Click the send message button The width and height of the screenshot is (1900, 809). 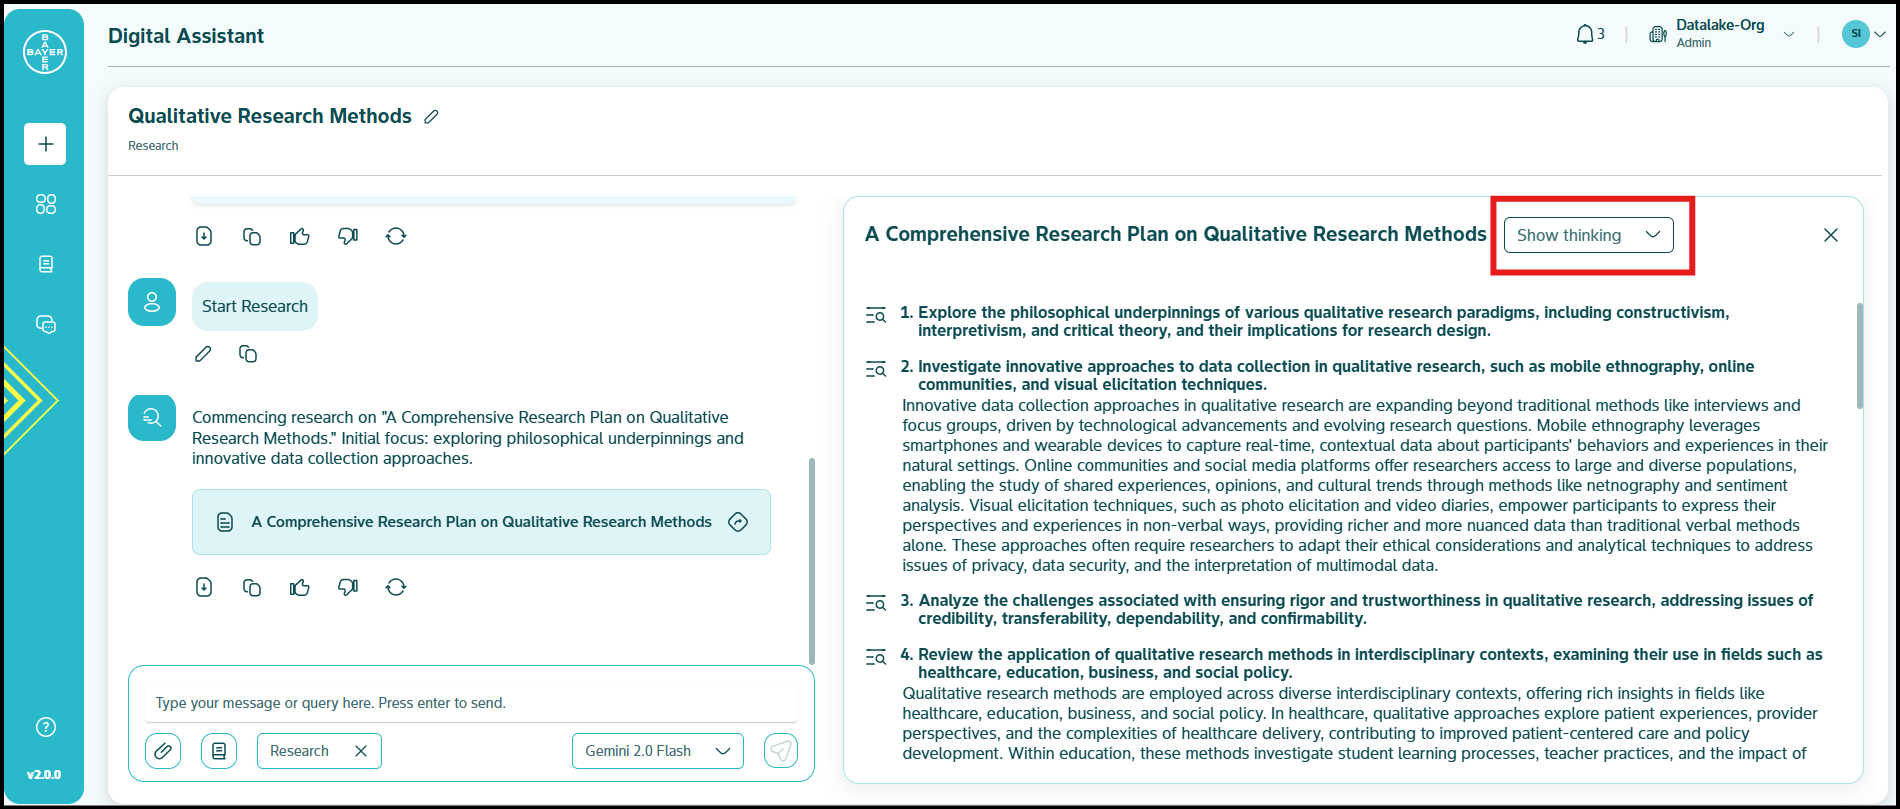[781, 751]
